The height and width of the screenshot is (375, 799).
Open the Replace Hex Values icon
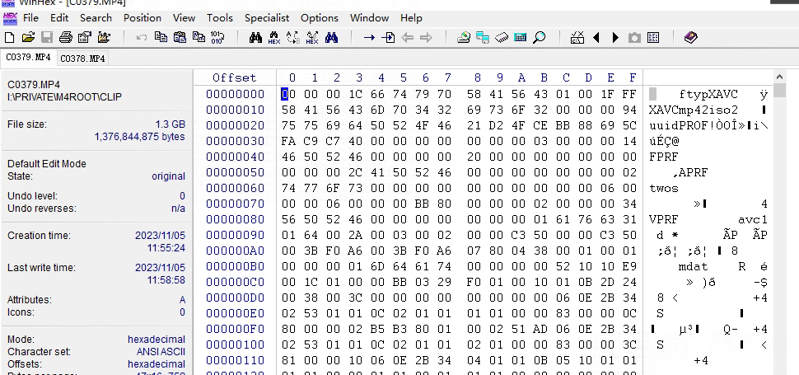pos(312,38)
